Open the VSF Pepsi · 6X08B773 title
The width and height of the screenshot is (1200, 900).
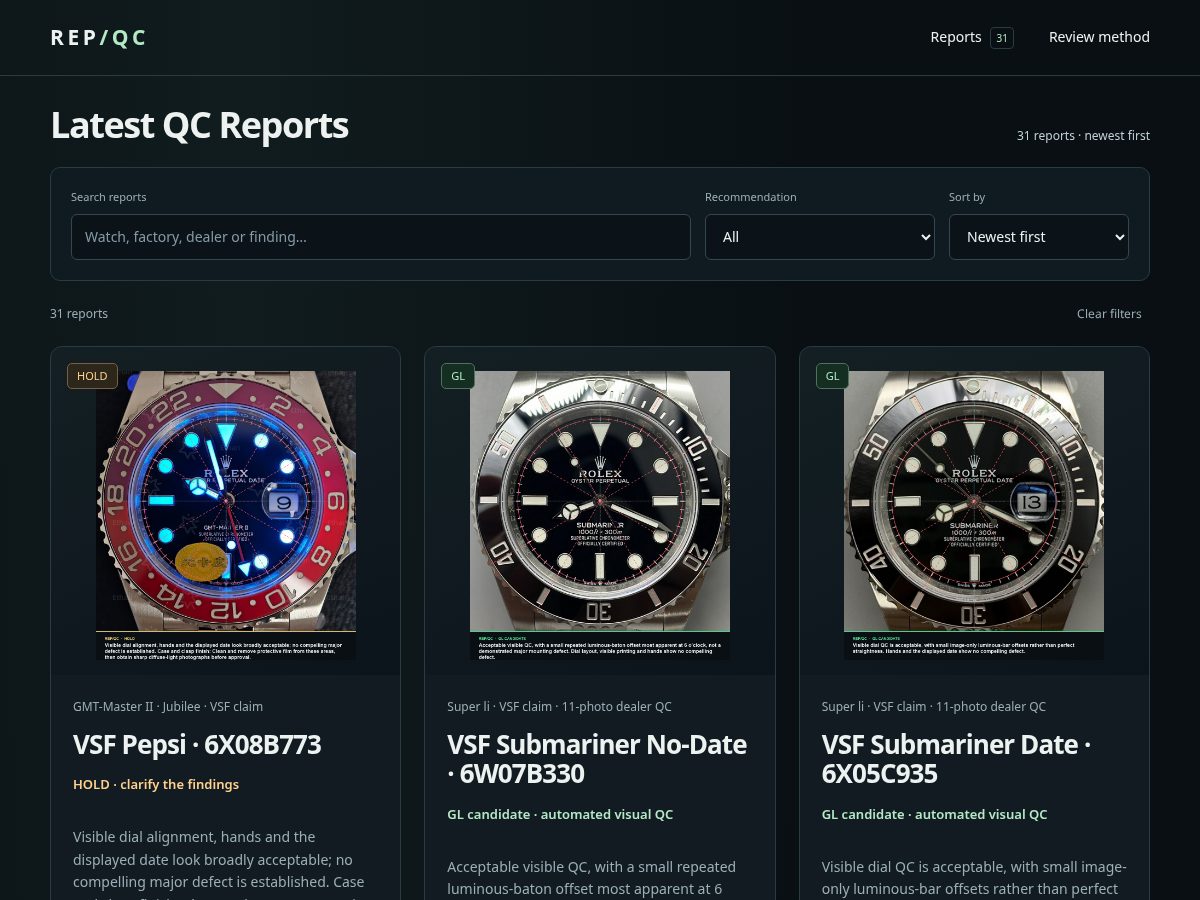click(197, 745)
